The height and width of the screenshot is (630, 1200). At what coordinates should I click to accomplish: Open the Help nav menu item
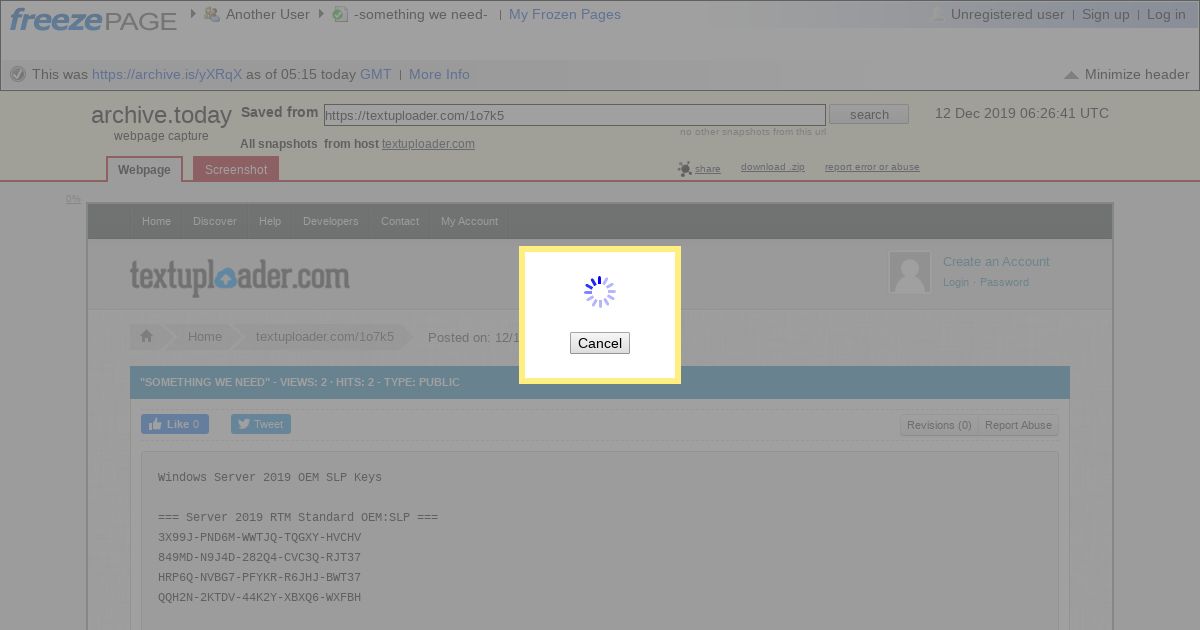[x=270, y=221]
